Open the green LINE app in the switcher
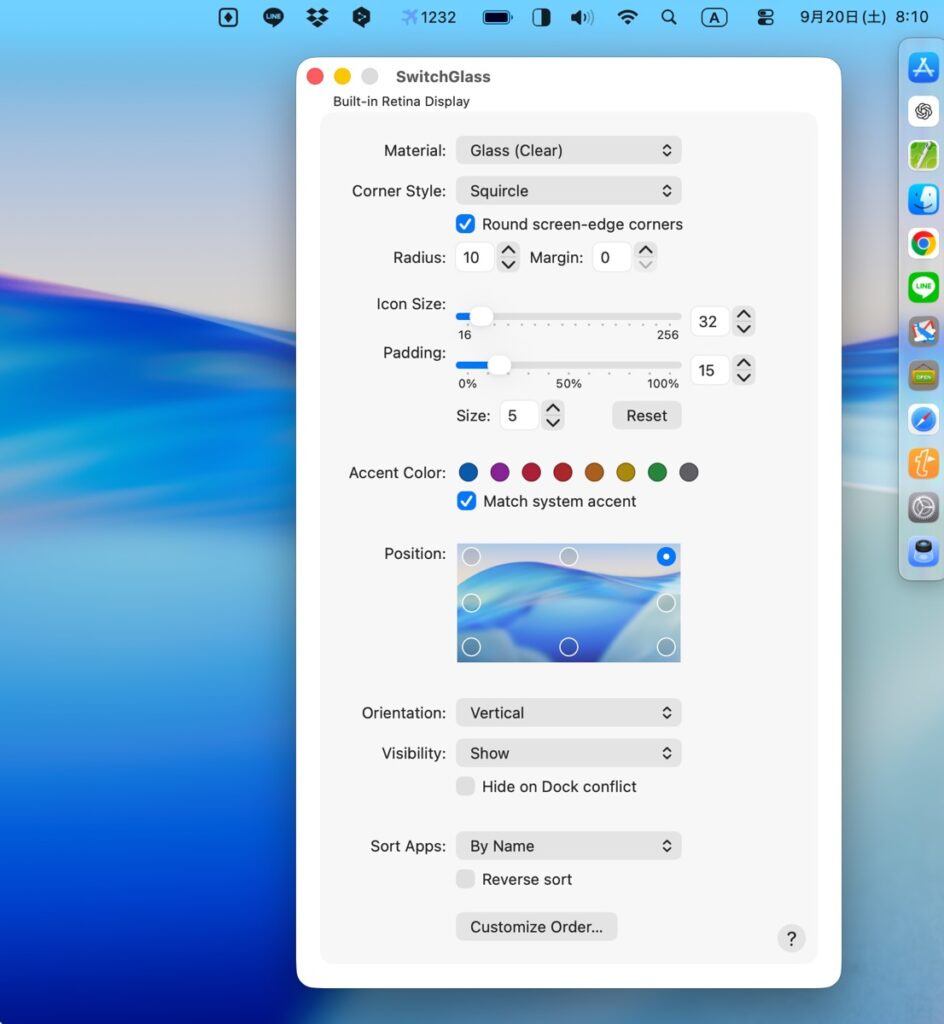Viewport: 944px width, 1024px height. tap(922, 287)
